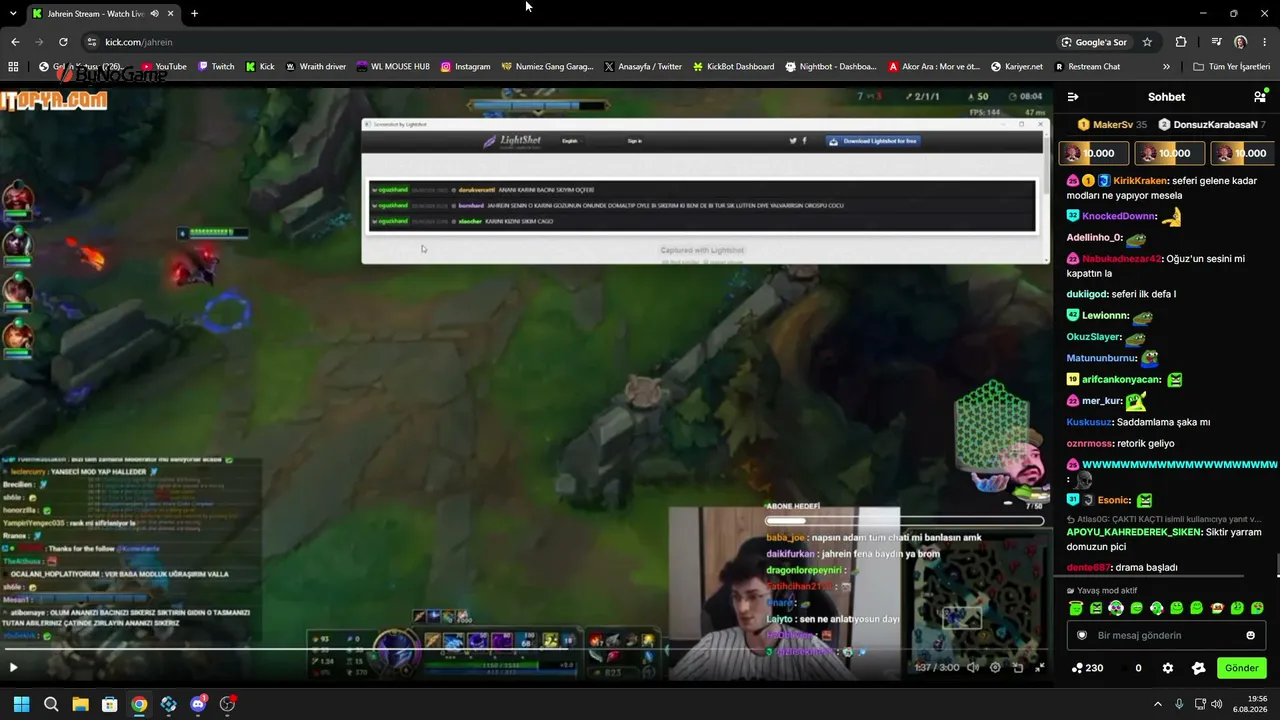Click KirikKraken's username in chat
This screenshot has width=1280, height=720.
(x=1140, y=181)
